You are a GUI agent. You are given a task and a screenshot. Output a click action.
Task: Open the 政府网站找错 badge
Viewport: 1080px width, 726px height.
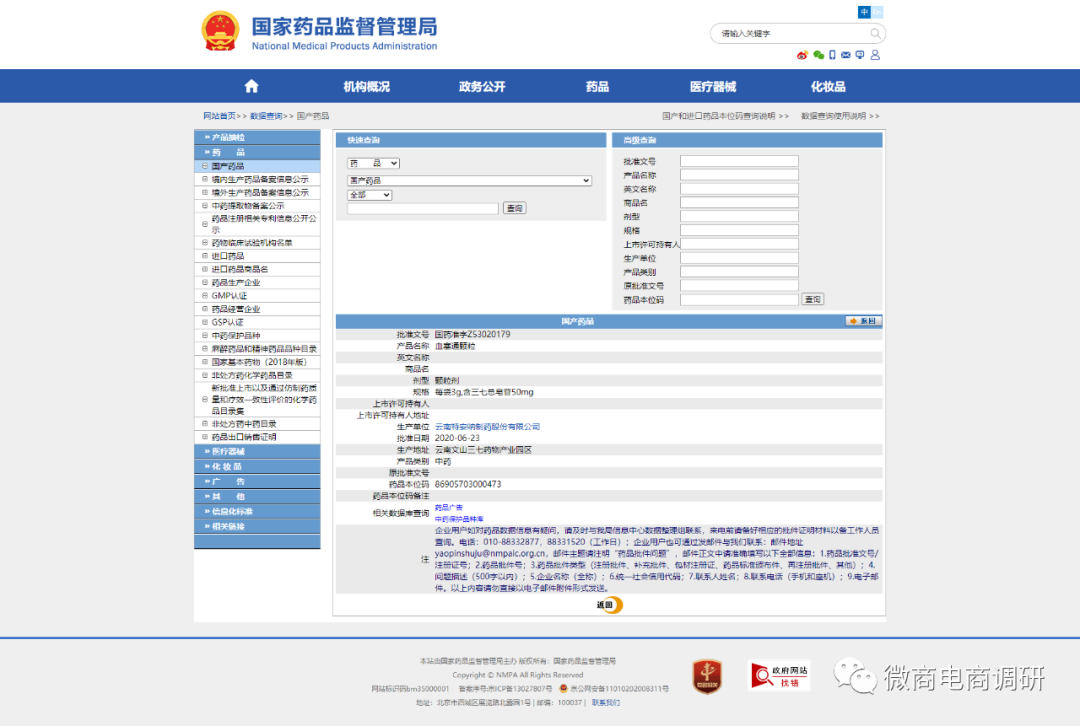coord(779,675)
